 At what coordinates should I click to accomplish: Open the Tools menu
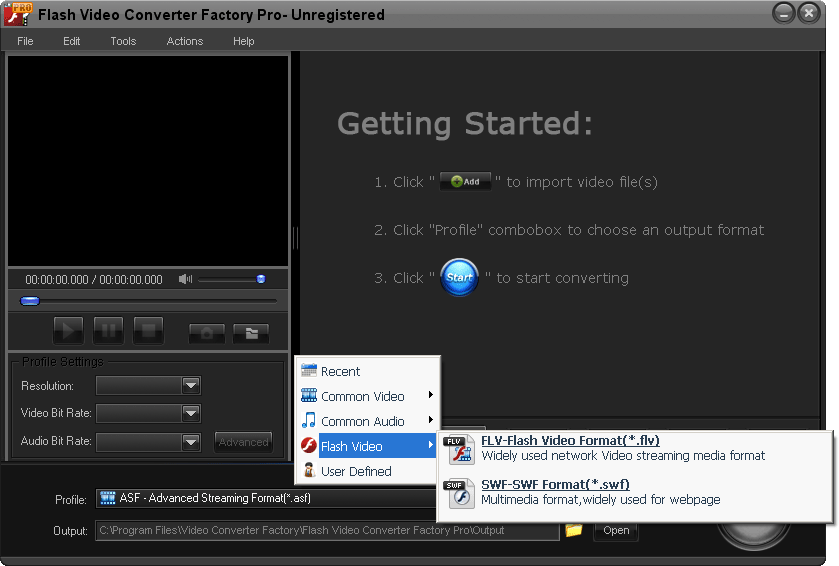[x=123, y=41]
